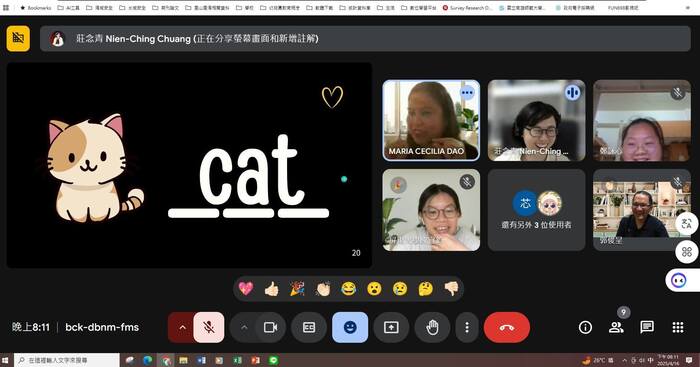Open Word from the taskbar
Image resolution: width=700 pixels, height=367 pixels.
tap(201, 360)
